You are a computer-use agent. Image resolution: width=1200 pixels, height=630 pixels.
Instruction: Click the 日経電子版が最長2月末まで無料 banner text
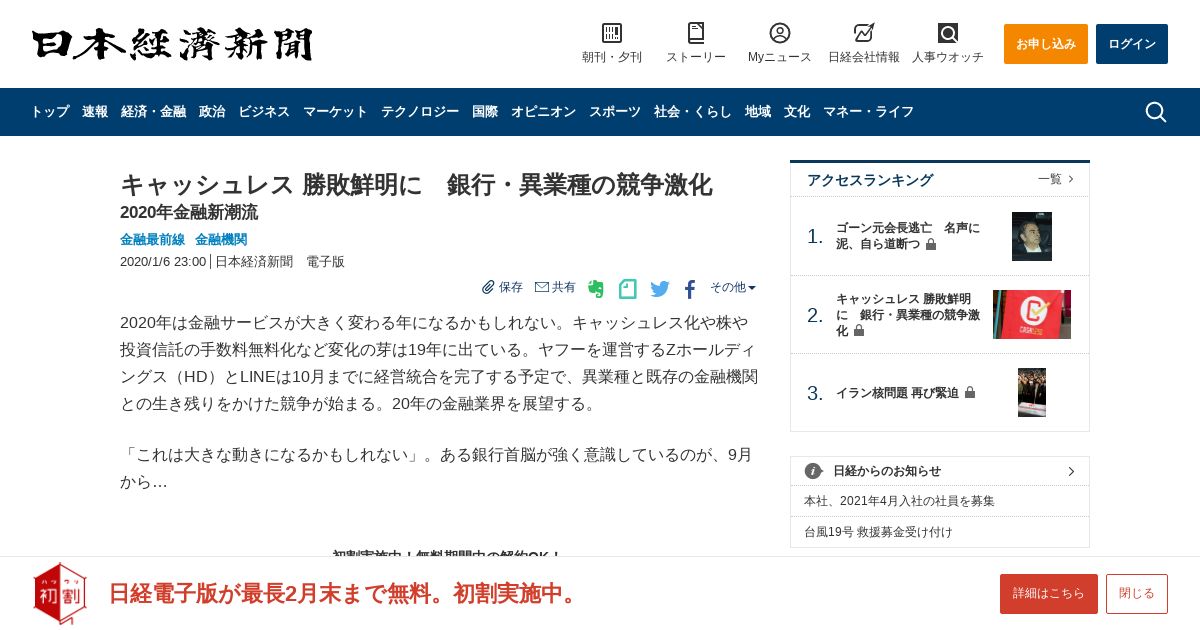point(345,593)
